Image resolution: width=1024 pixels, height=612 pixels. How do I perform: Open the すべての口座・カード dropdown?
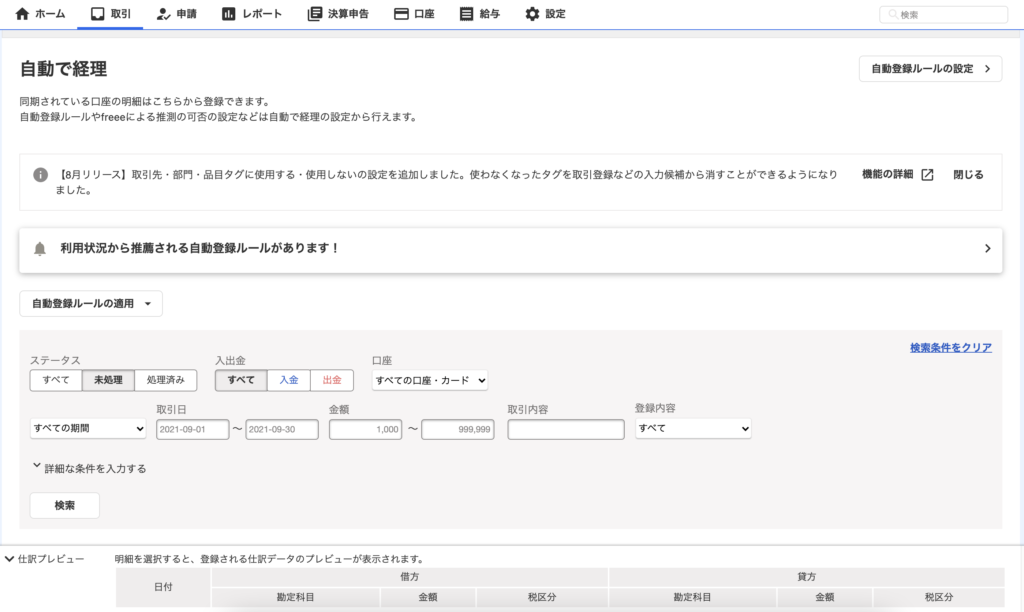pyautogui.click(x=429, y=380)
